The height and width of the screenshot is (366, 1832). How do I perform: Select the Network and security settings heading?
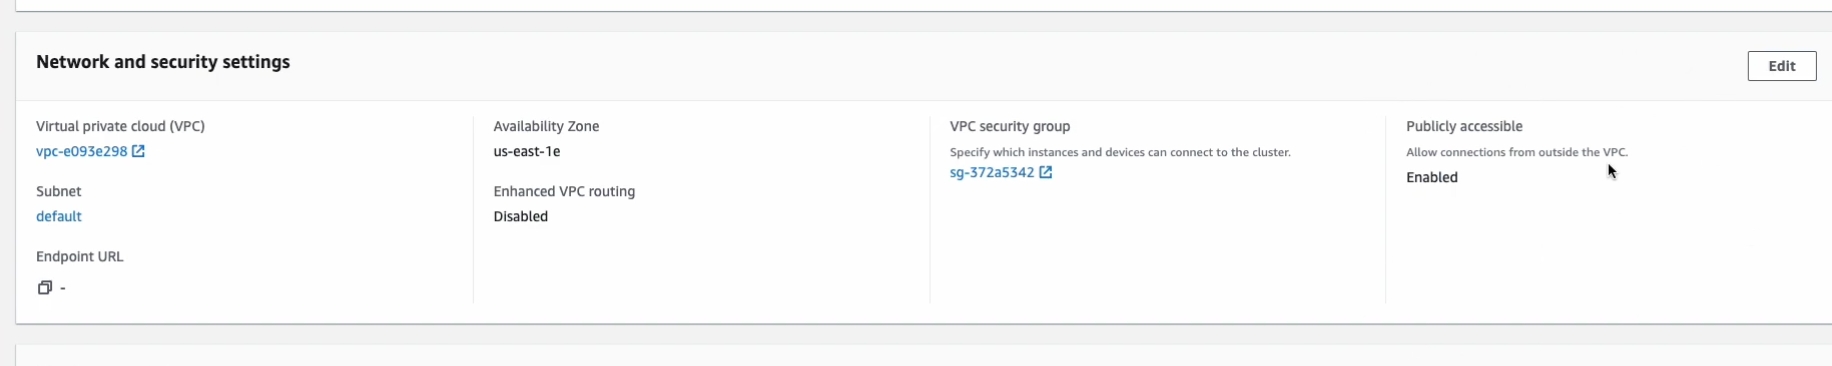(x=163, y=62)
